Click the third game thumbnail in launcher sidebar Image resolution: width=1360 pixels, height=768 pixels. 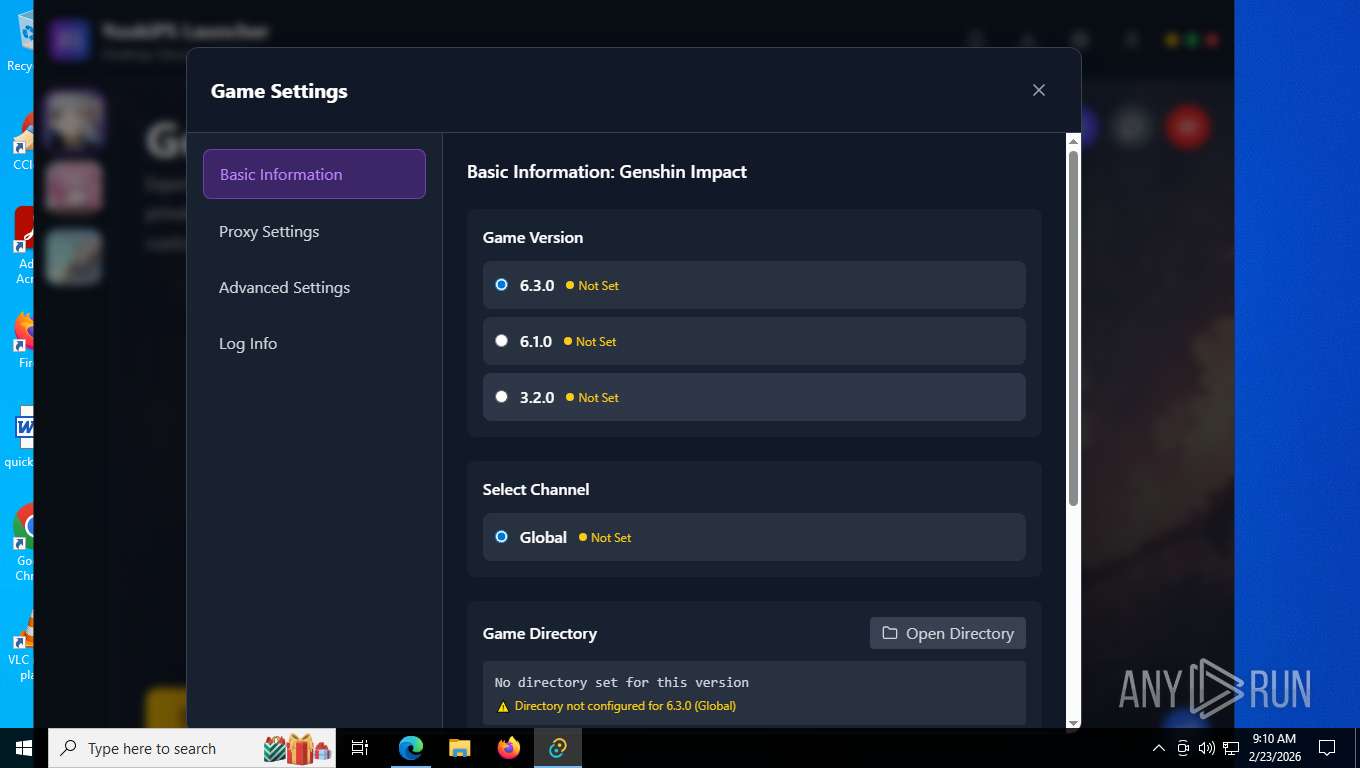pyautogui.click(x=74, y=256)
